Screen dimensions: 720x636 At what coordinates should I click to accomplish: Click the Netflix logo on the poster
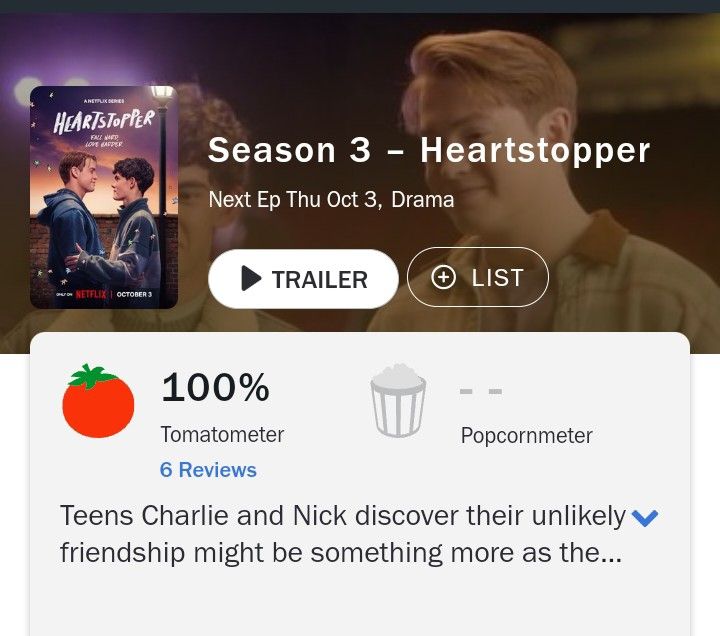tap(91, 294)
